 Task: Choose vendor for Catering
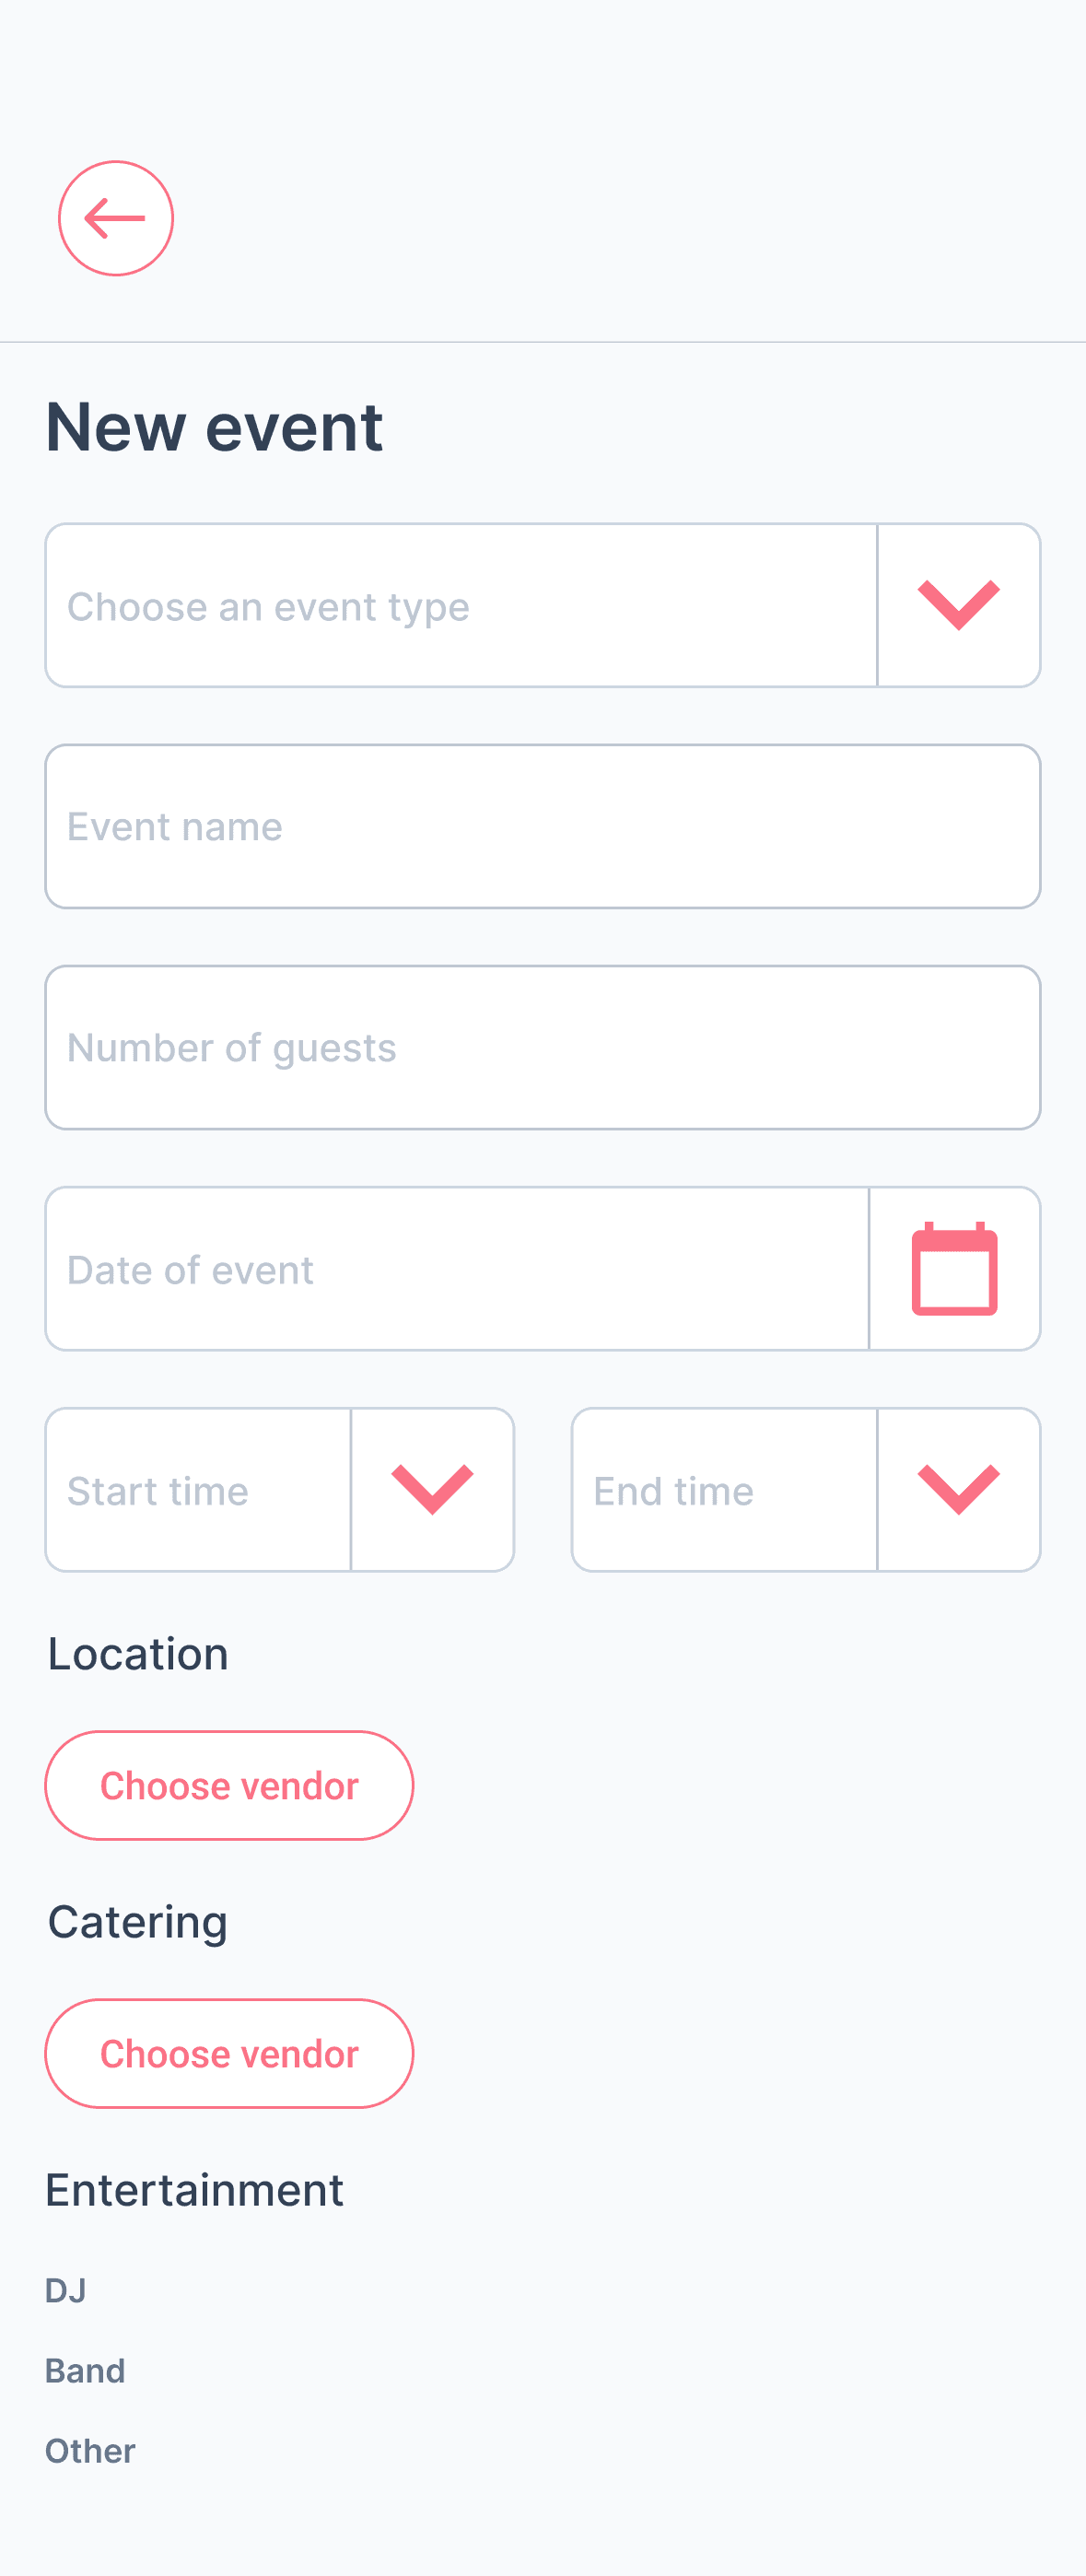pos(229,2054)
